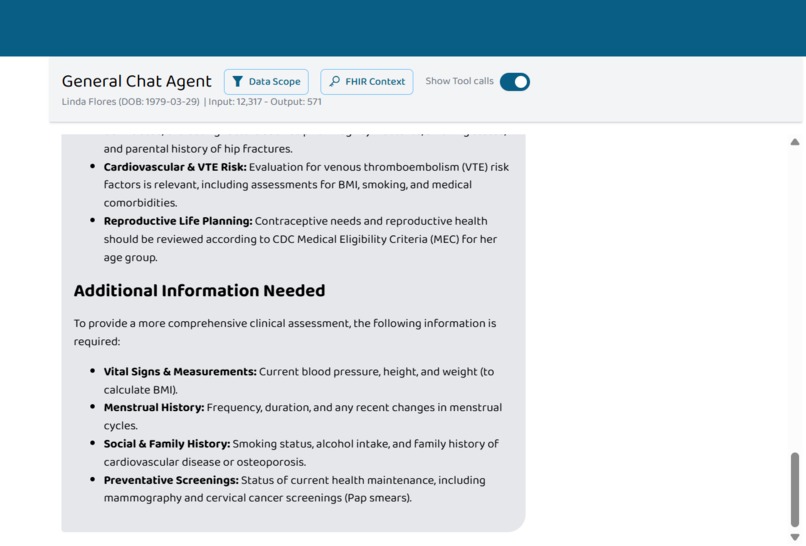The height and width of the screenshot is (546, 806).
Task: Click the 'parental history of hip fractures' text
Action: 209,149
